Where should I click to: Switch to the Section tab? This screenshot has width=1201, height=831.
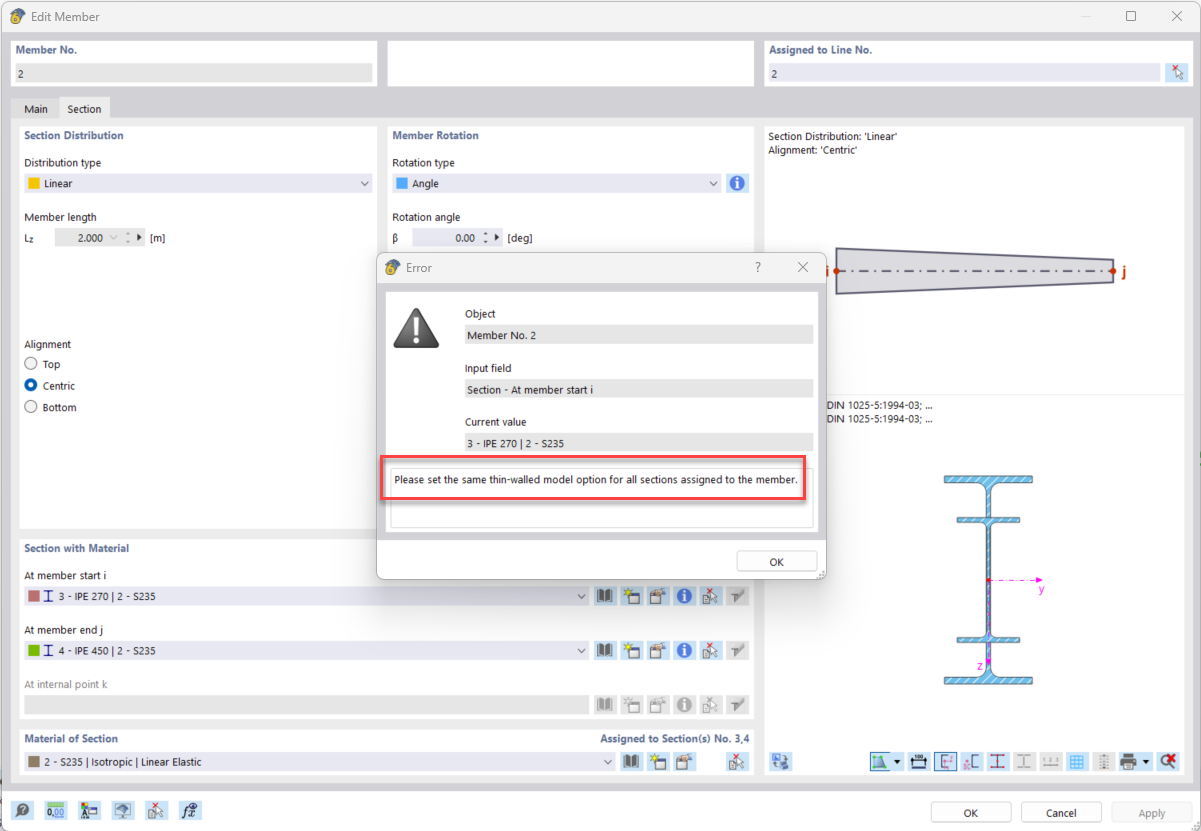tap(84, 108)
